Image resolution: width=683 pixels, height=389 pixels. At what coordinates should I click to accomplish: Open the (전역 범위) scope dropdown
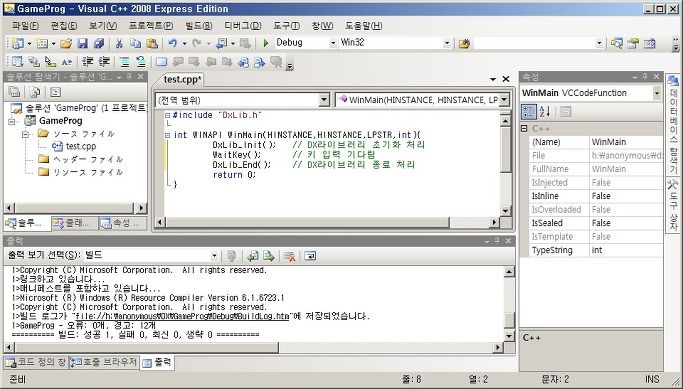324,100
